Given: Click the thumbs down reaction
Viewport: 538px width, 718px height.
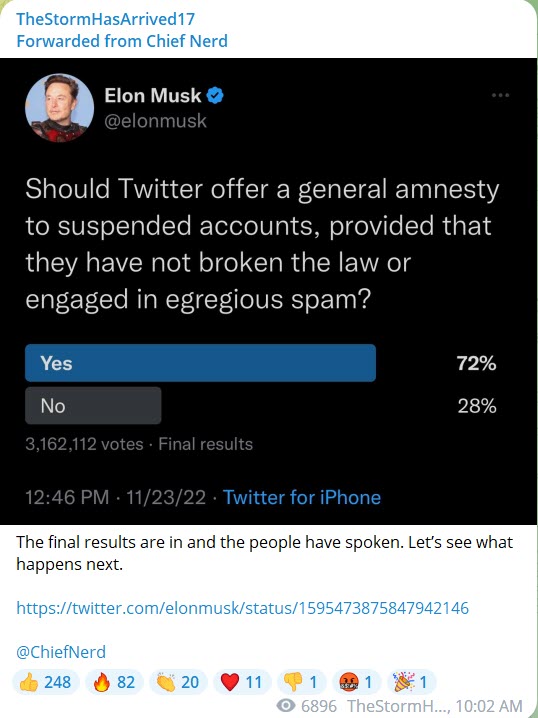Looking at the screenshot, I should (302, 682).
